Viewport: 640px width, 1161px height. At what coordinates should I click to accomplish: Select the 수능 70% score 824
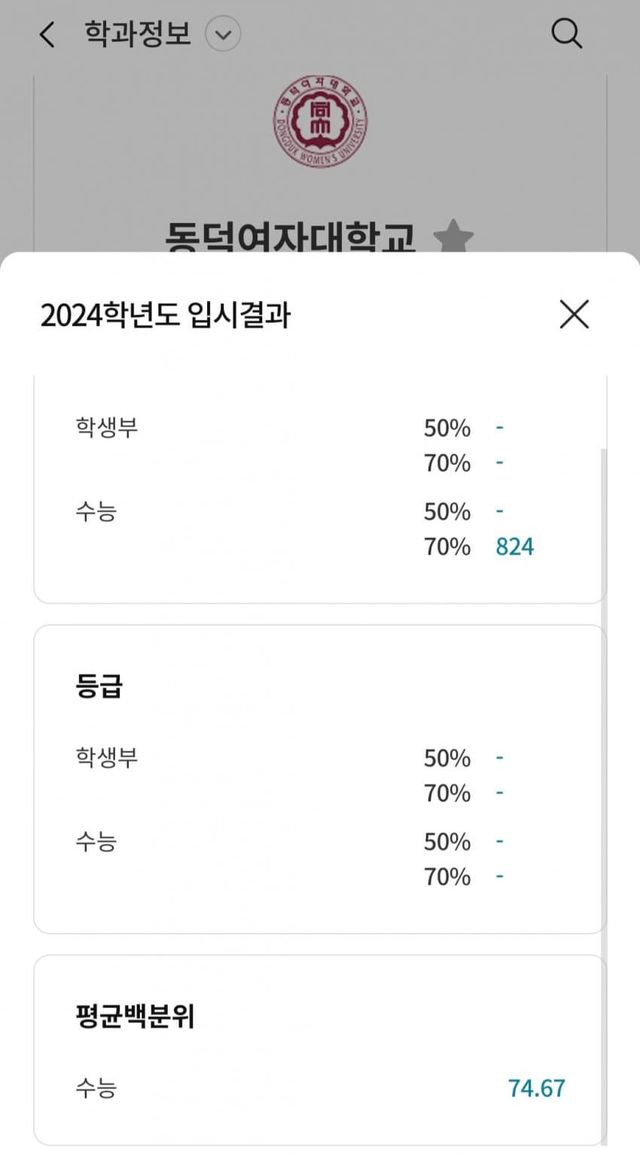[515, 547]
